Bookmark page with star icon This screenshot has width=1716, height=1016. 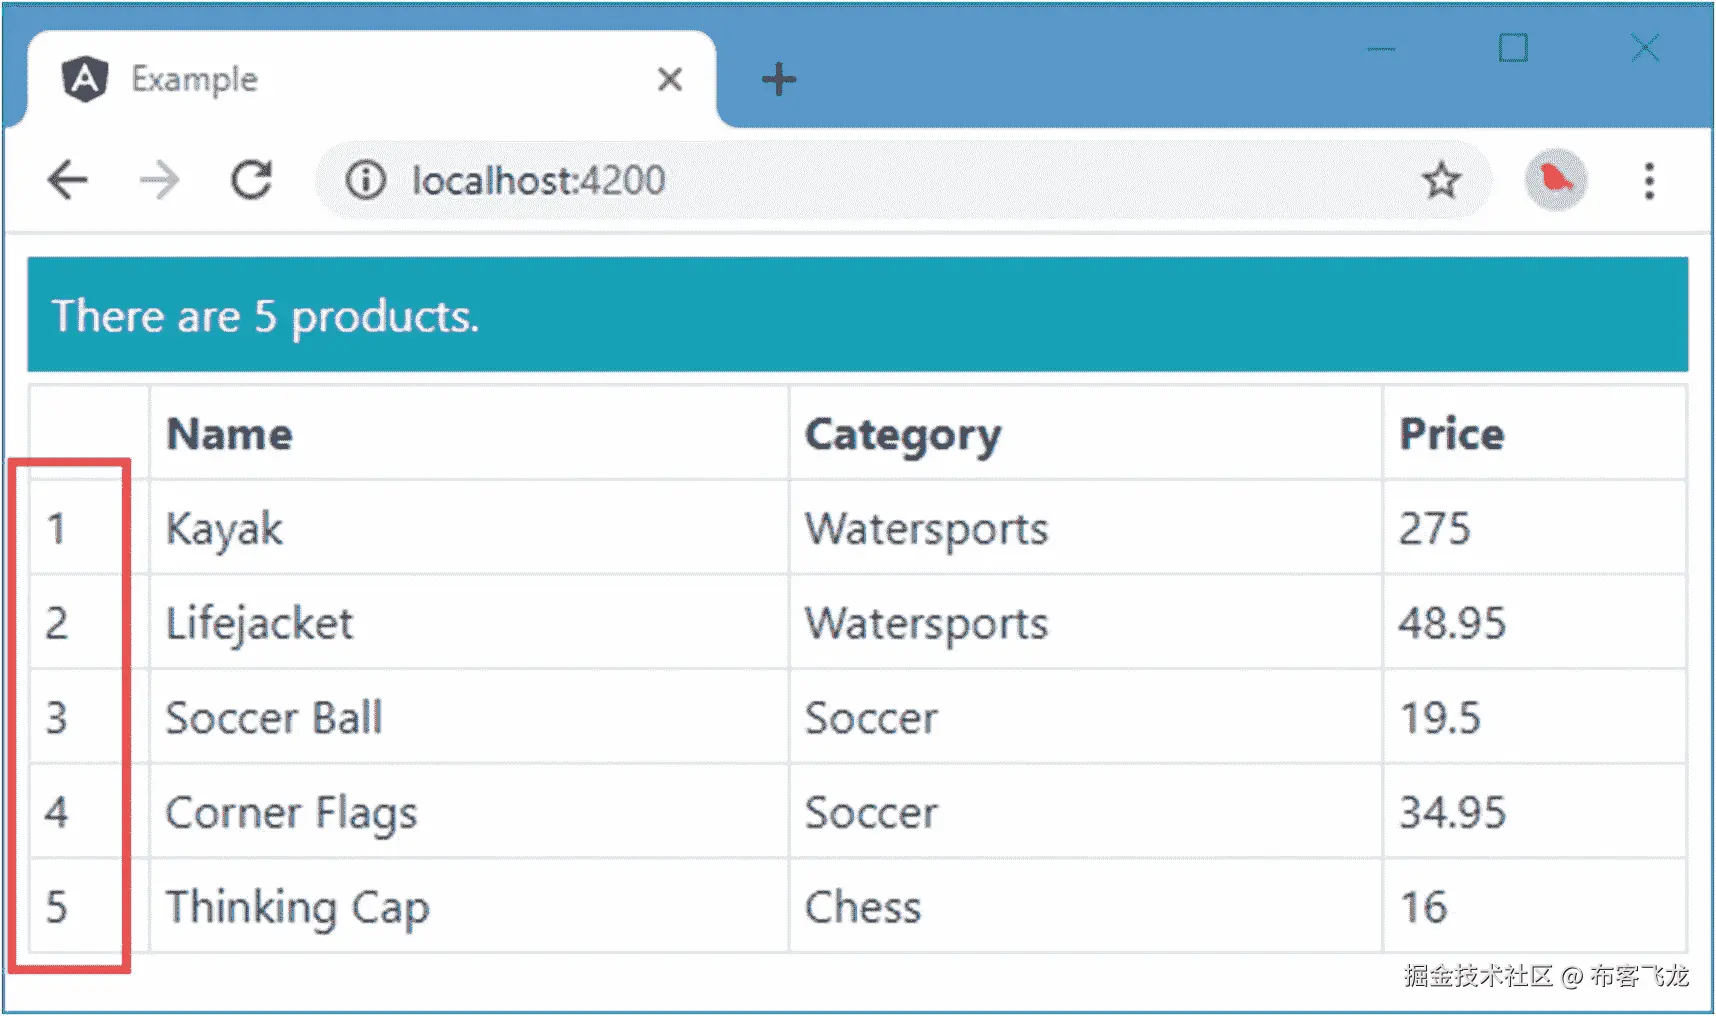point(1440,181)
